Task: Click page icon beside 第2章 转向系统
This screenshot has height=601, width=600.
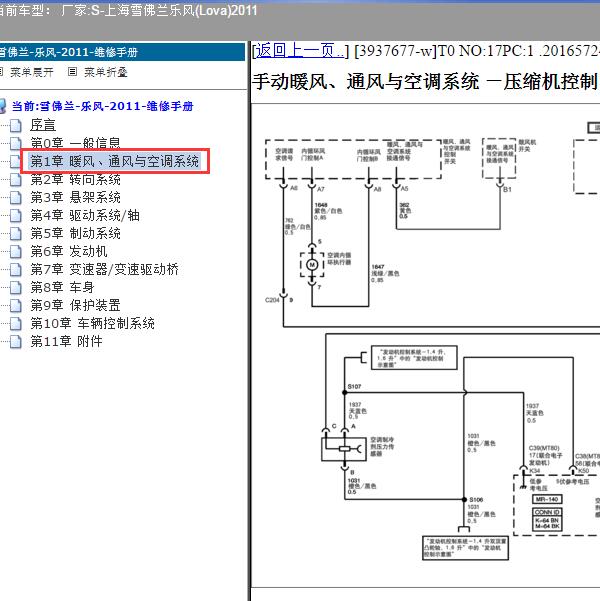Action: point(16,179)
